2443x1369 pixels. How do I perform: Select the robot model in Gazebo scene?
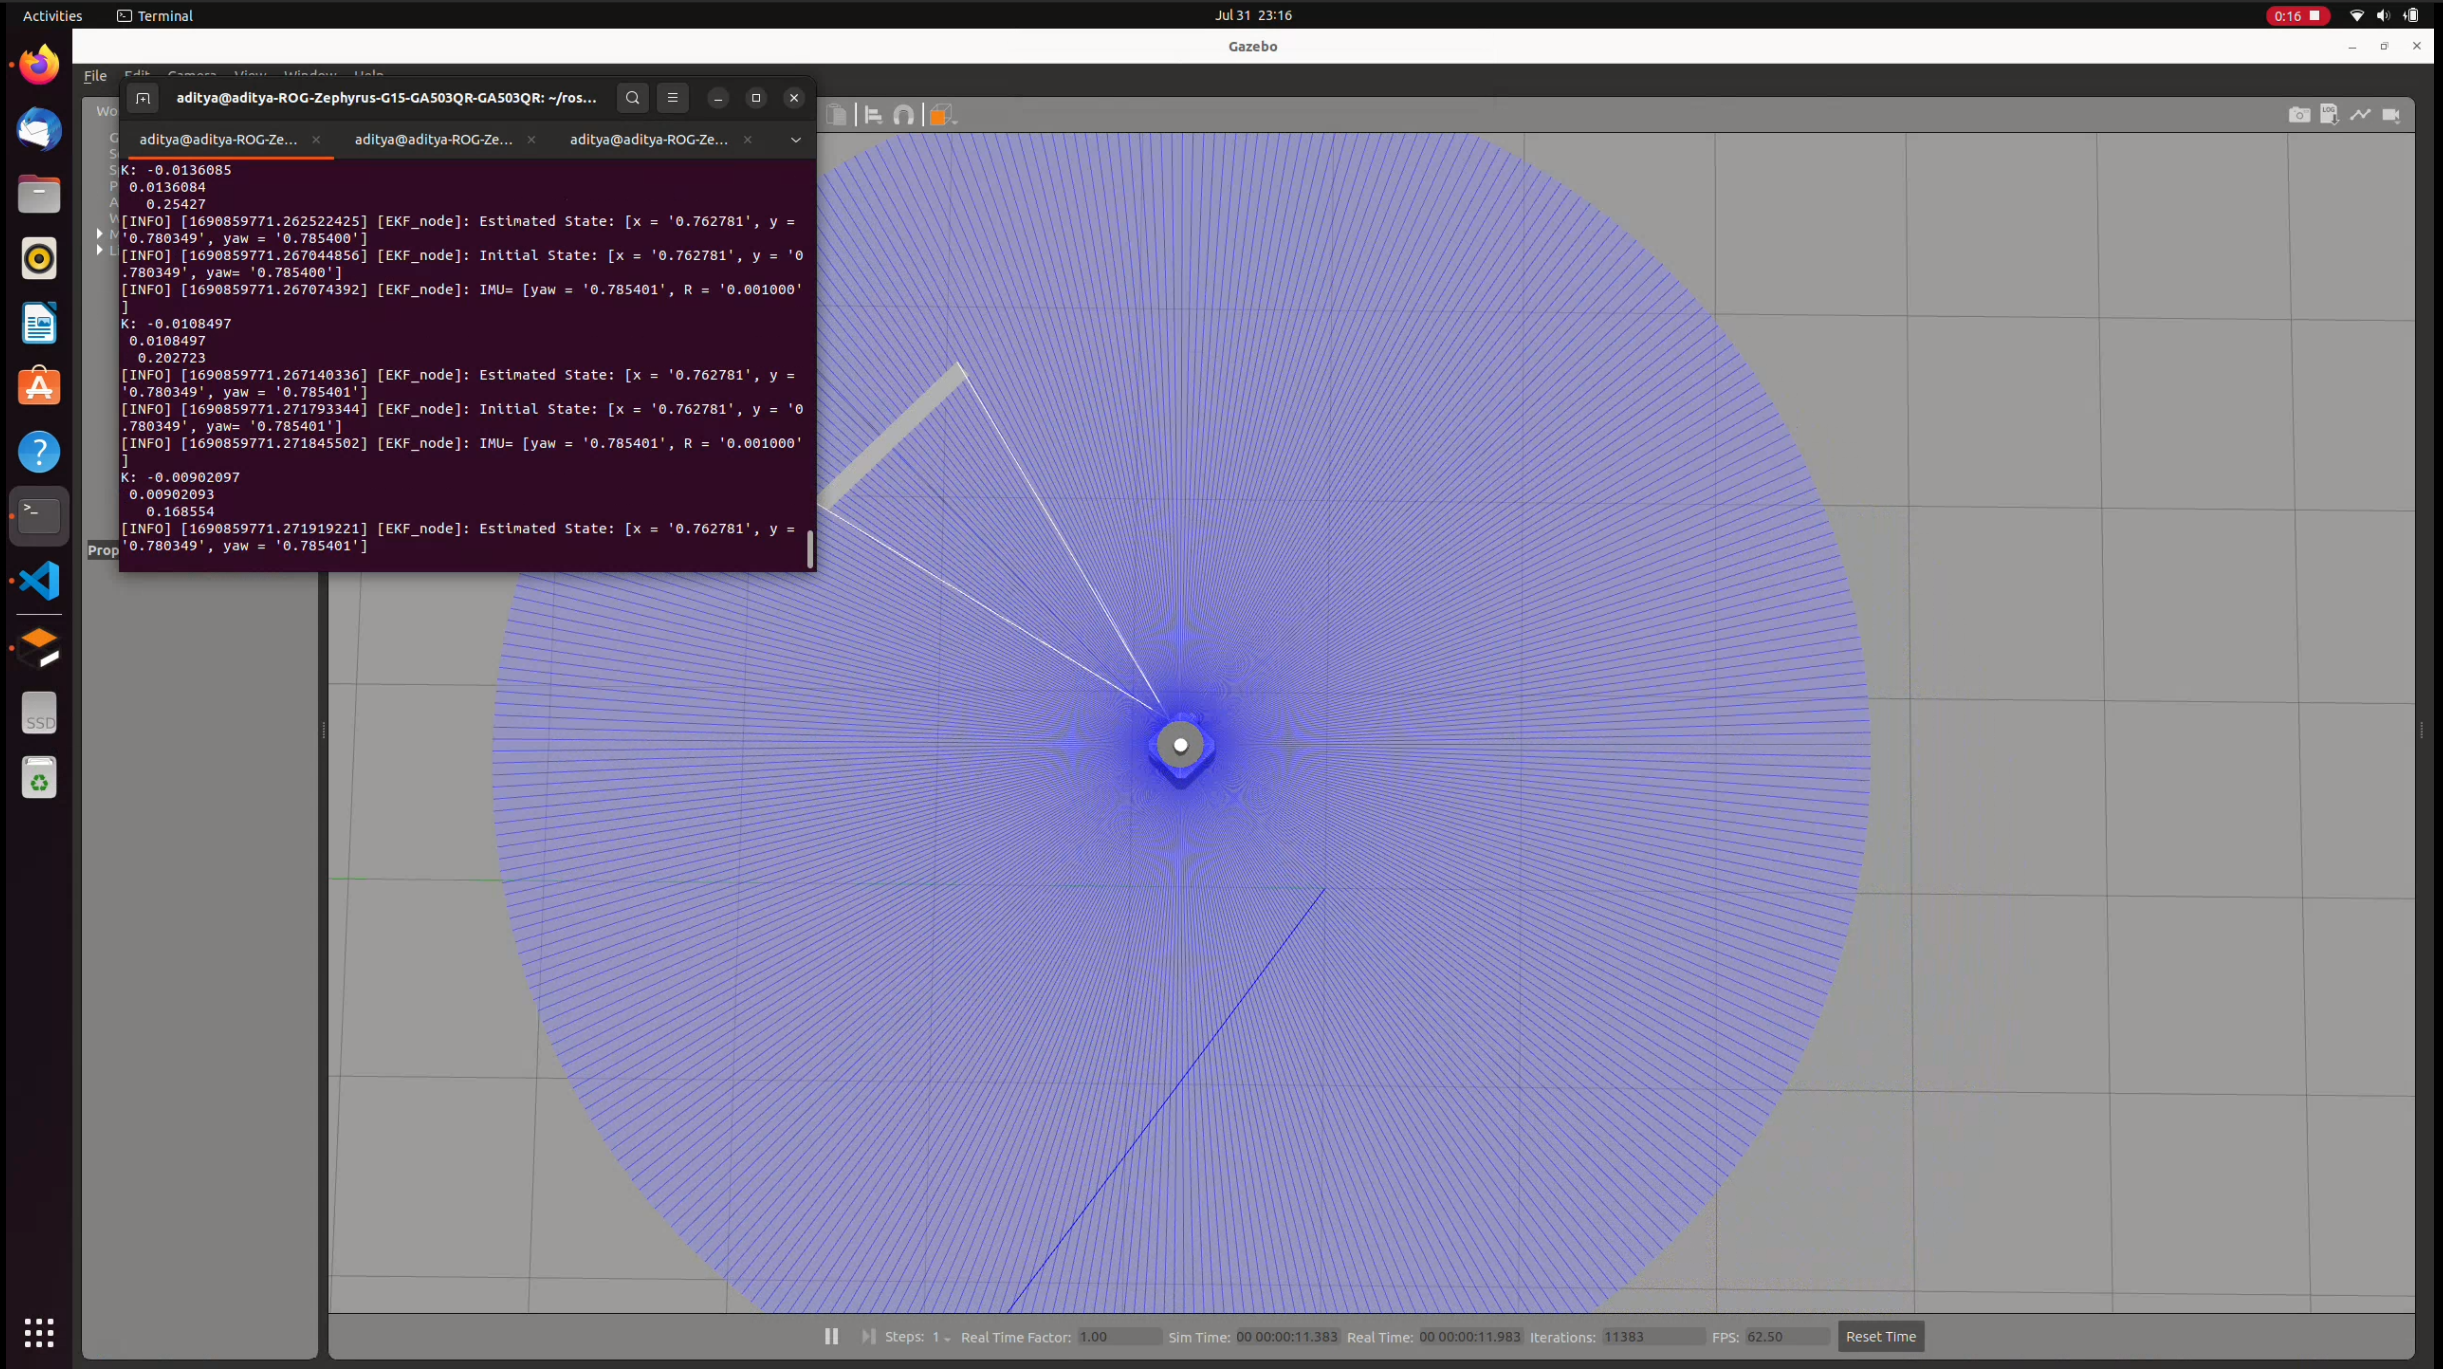click(1181, 746)
